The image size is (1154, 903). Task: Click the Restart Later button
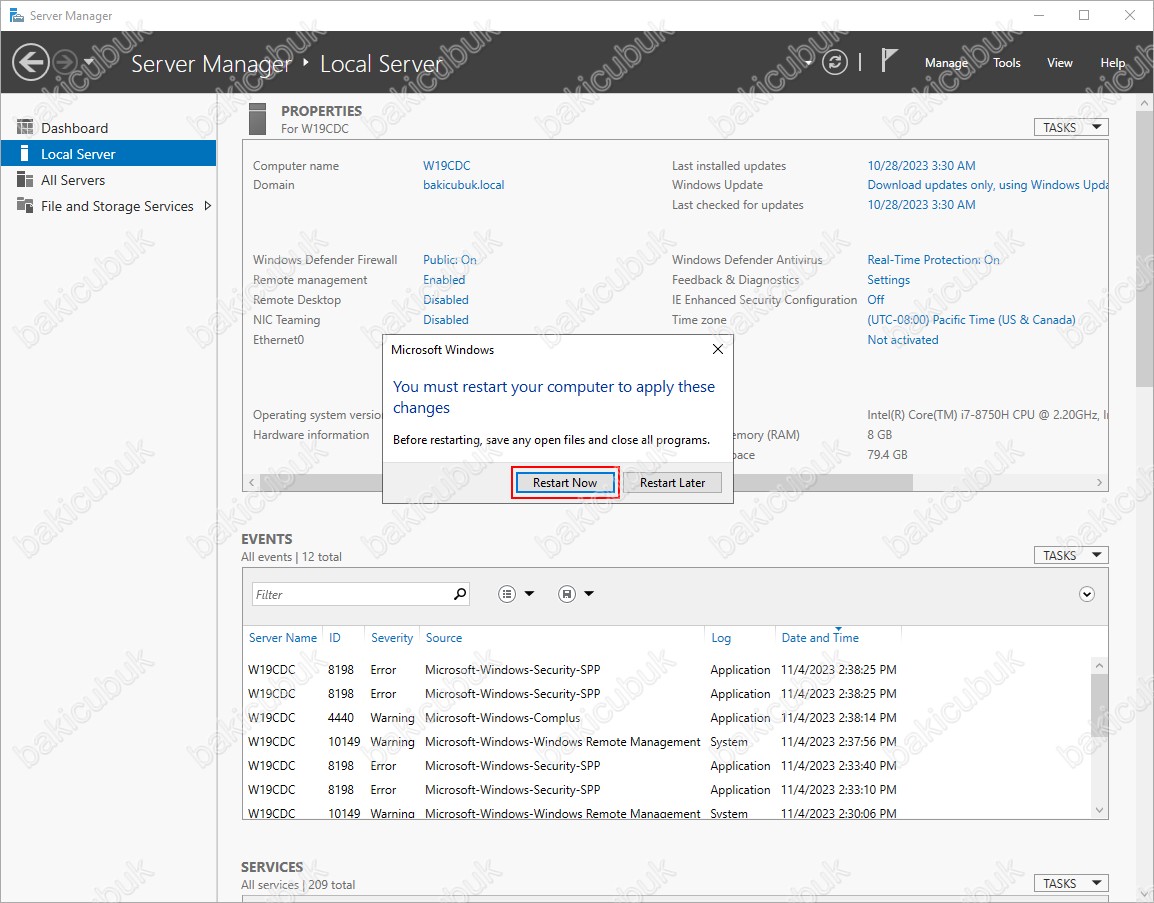point(672,483)
